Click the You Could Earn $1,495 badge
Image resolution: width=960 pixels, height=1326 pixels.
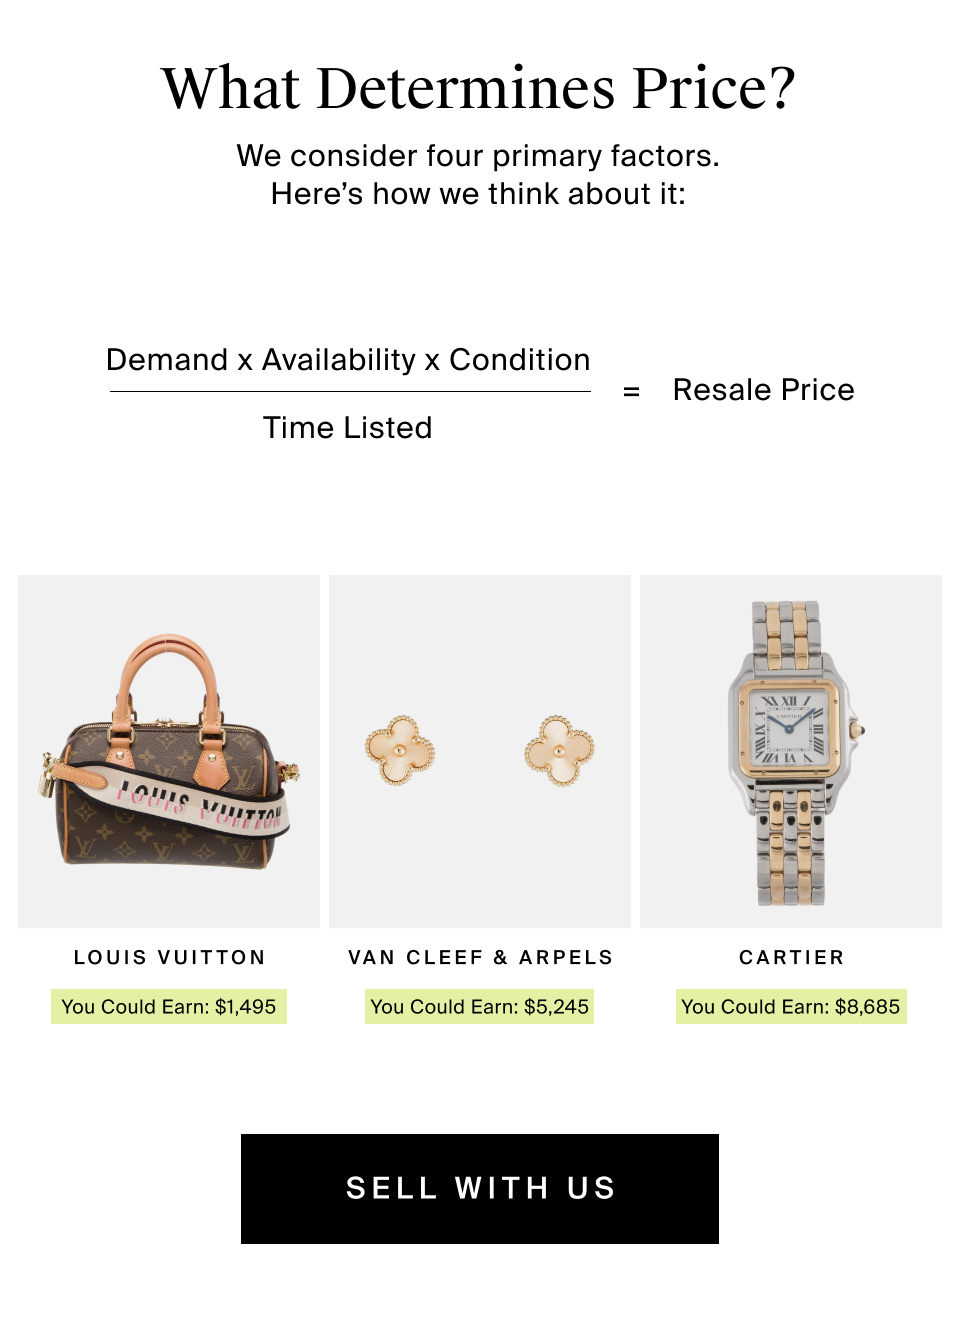(x=169, y=1006)
